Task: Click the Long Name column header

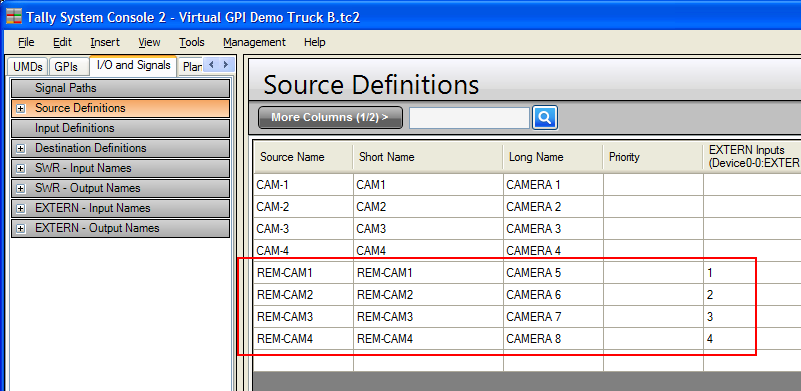Action: (553, 157)
